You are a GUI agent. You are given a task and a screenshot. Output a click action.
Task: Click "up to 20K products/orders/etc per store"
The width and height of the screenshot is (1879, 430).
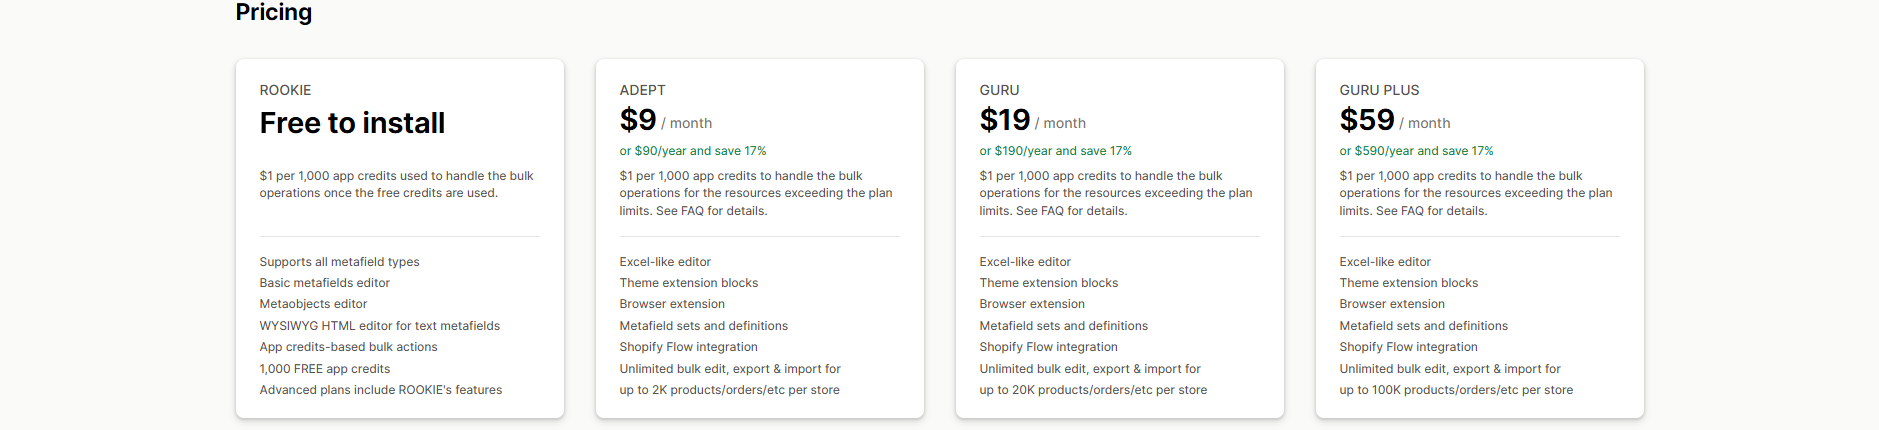tap(1093, 390)
